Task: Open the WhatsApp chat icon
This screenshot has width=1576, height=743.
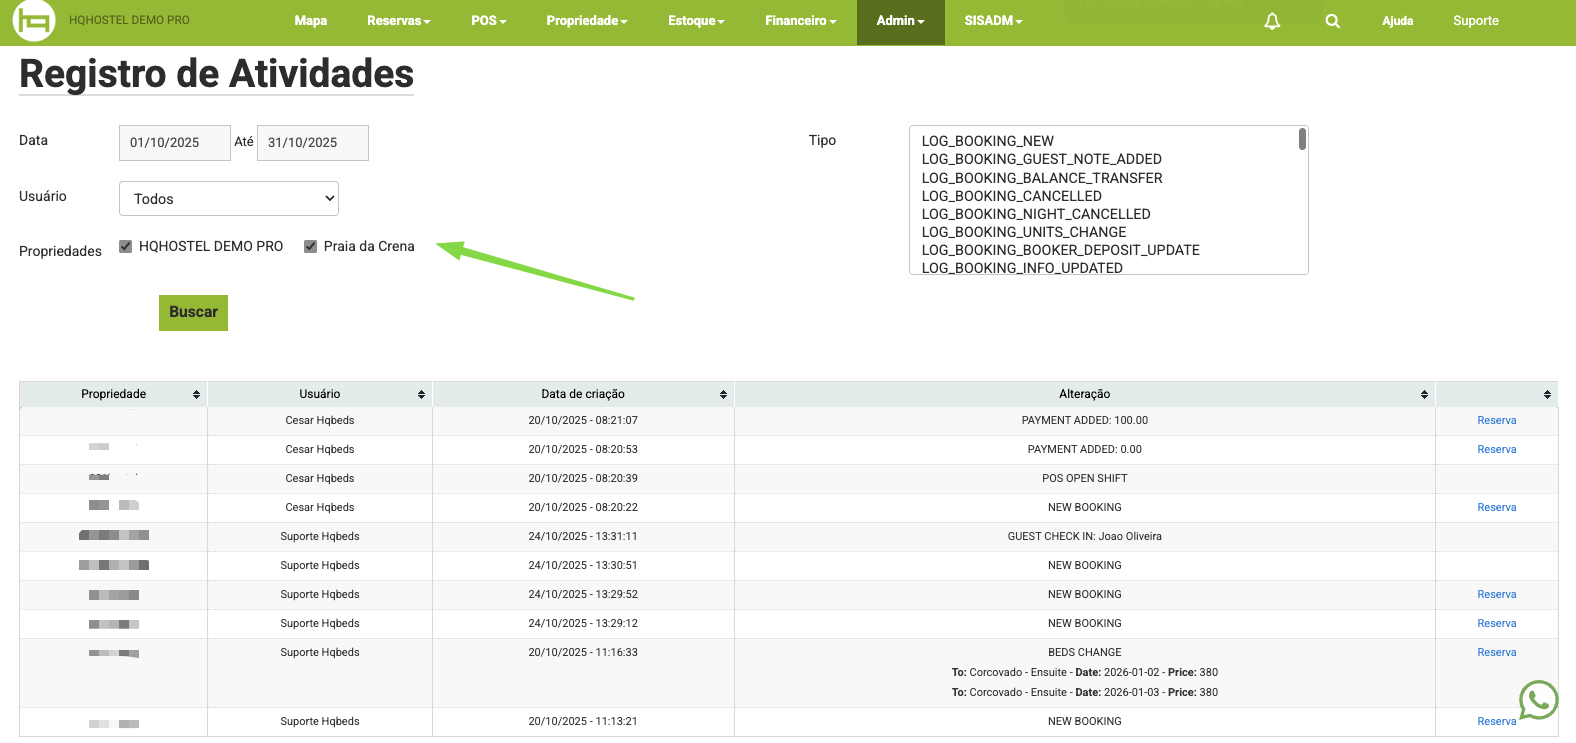Action: (1537, 700)
